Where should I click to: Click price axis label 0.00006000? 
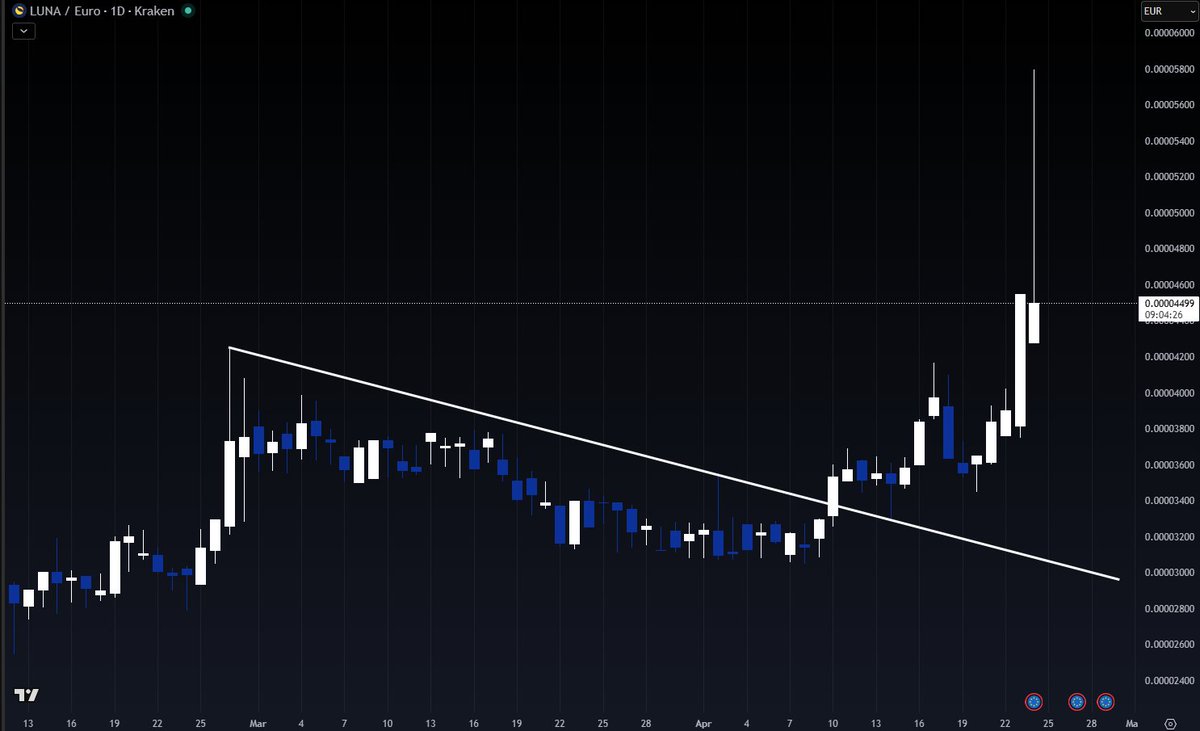pyautogui.click(x=1169, y=33)
